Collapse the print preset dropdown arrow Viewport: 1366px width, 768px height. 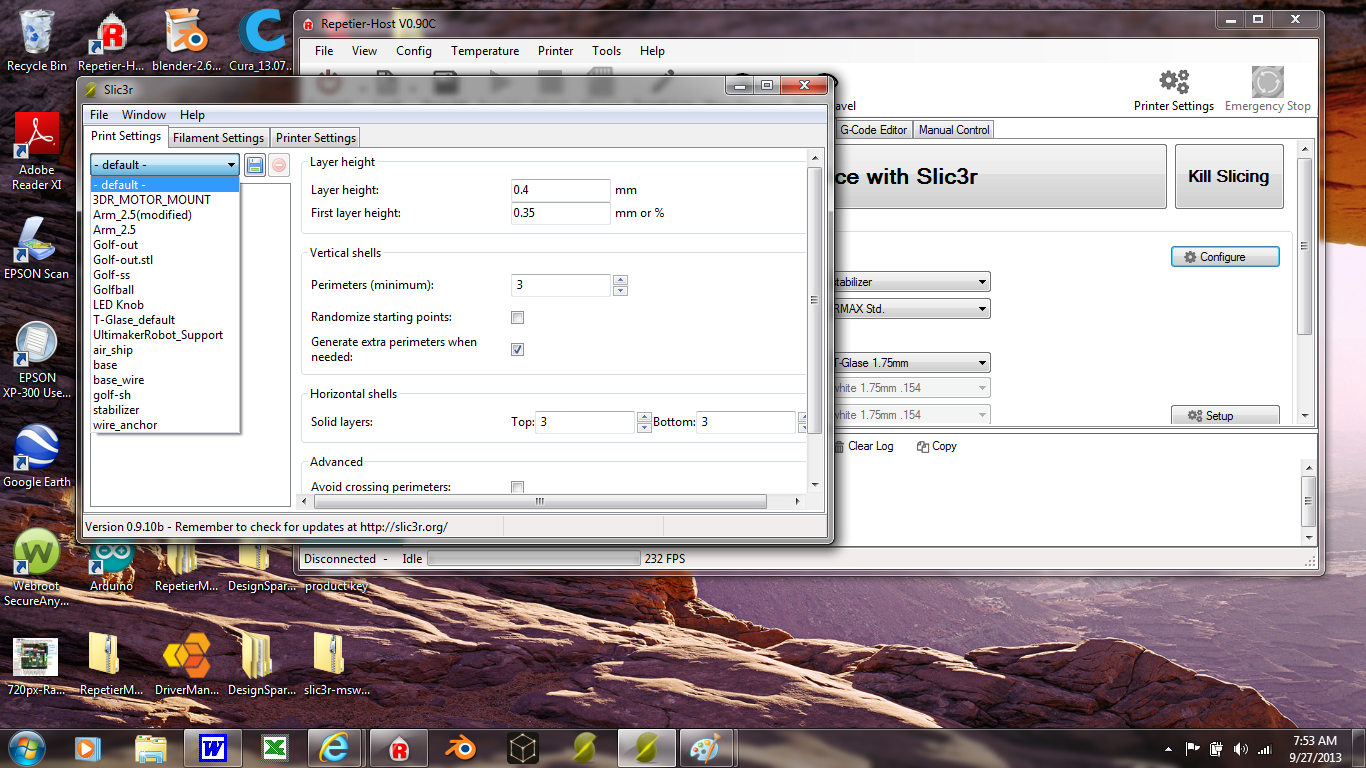(x=231, y=165)
